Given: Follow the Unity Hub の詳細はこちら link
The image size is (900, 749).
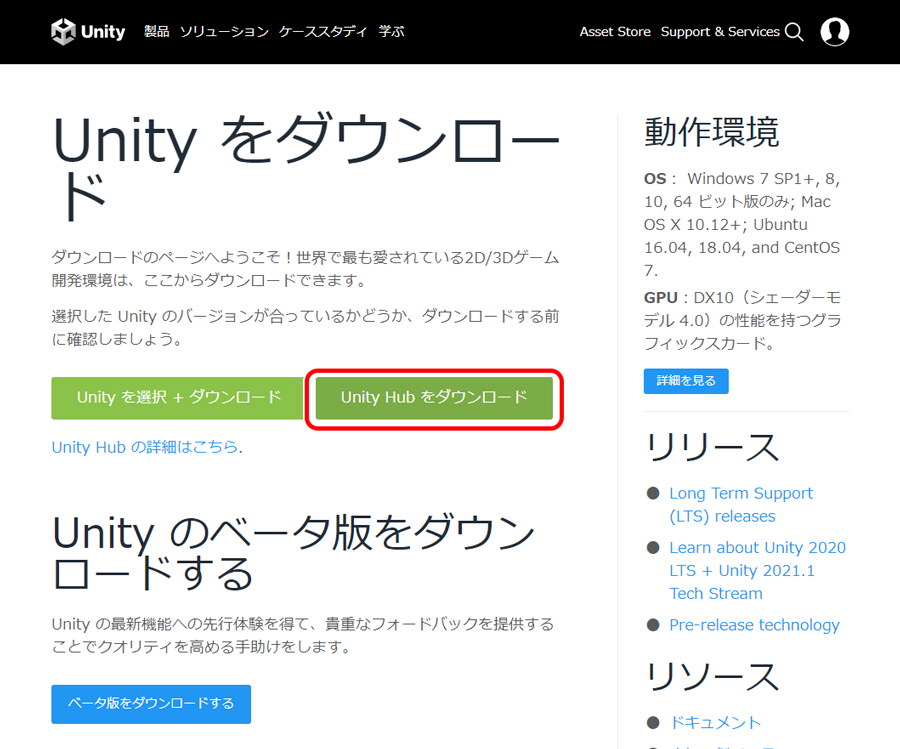Looking at the screenshot, I should point(147,447).
